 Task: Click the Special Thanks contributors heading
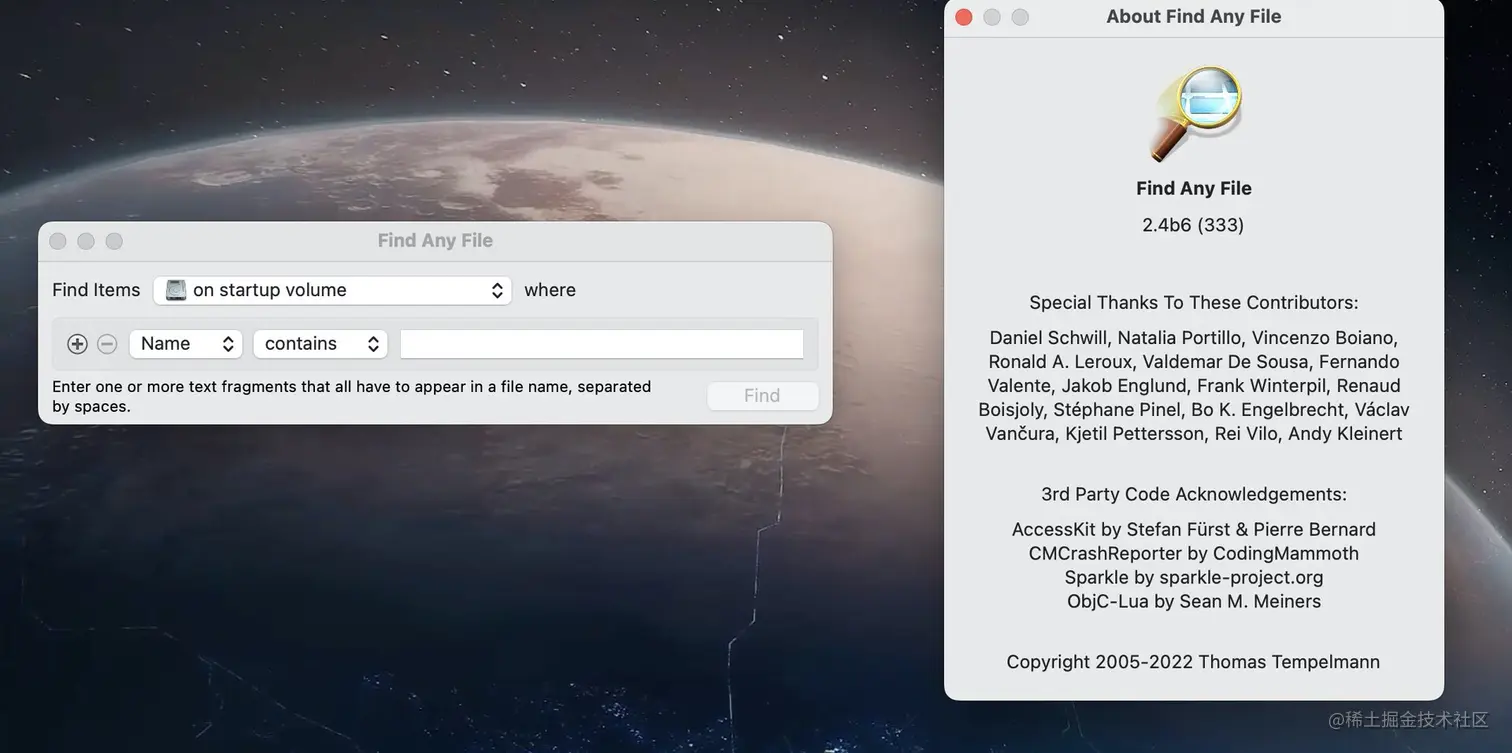1193,301
